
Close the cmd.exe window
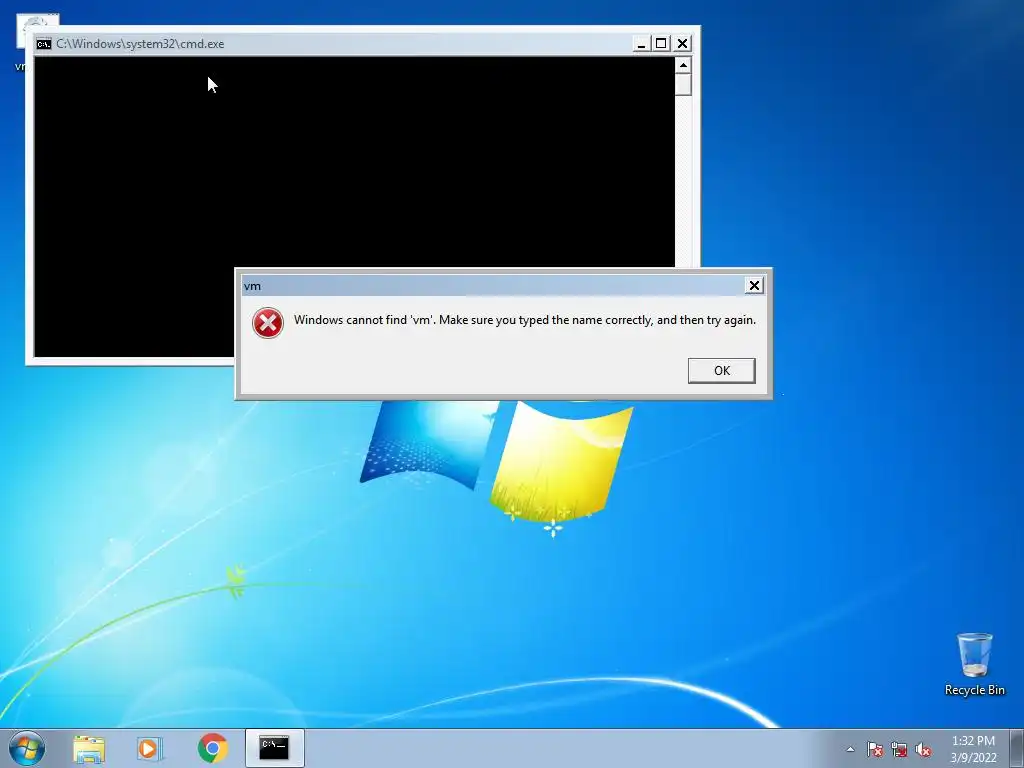click(682, 44)
